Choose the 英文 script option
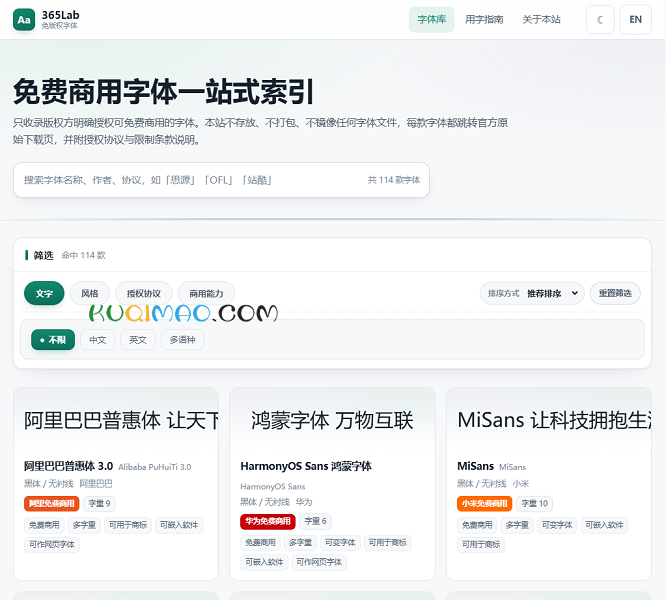 (138, 340)
